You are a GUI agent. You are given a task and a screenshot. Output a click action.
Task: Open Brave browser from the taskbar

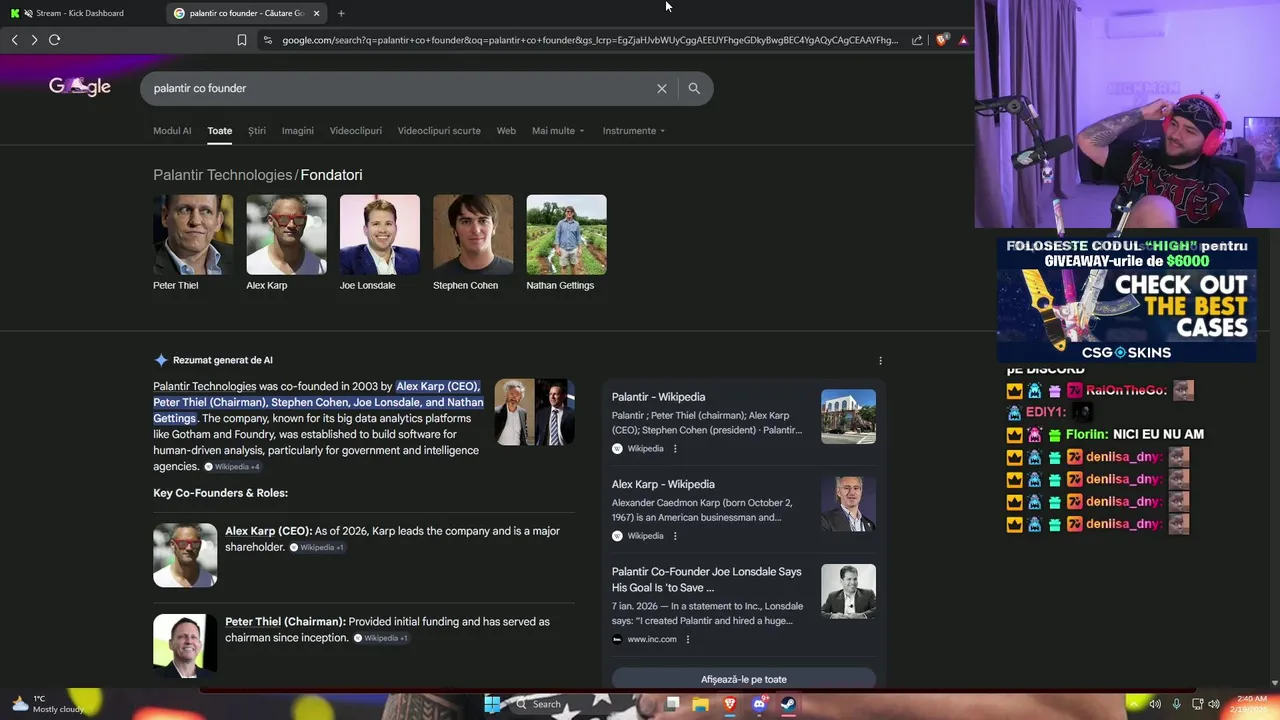click(x=730, y=704)
